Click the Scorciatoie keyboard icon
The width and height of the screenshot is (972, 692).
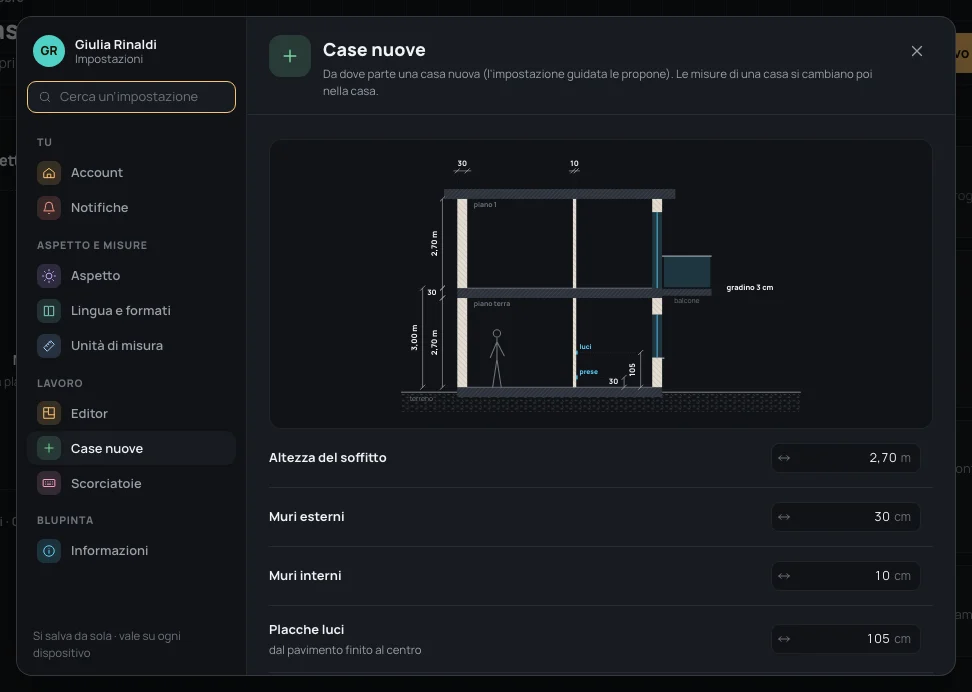[49, 484]
